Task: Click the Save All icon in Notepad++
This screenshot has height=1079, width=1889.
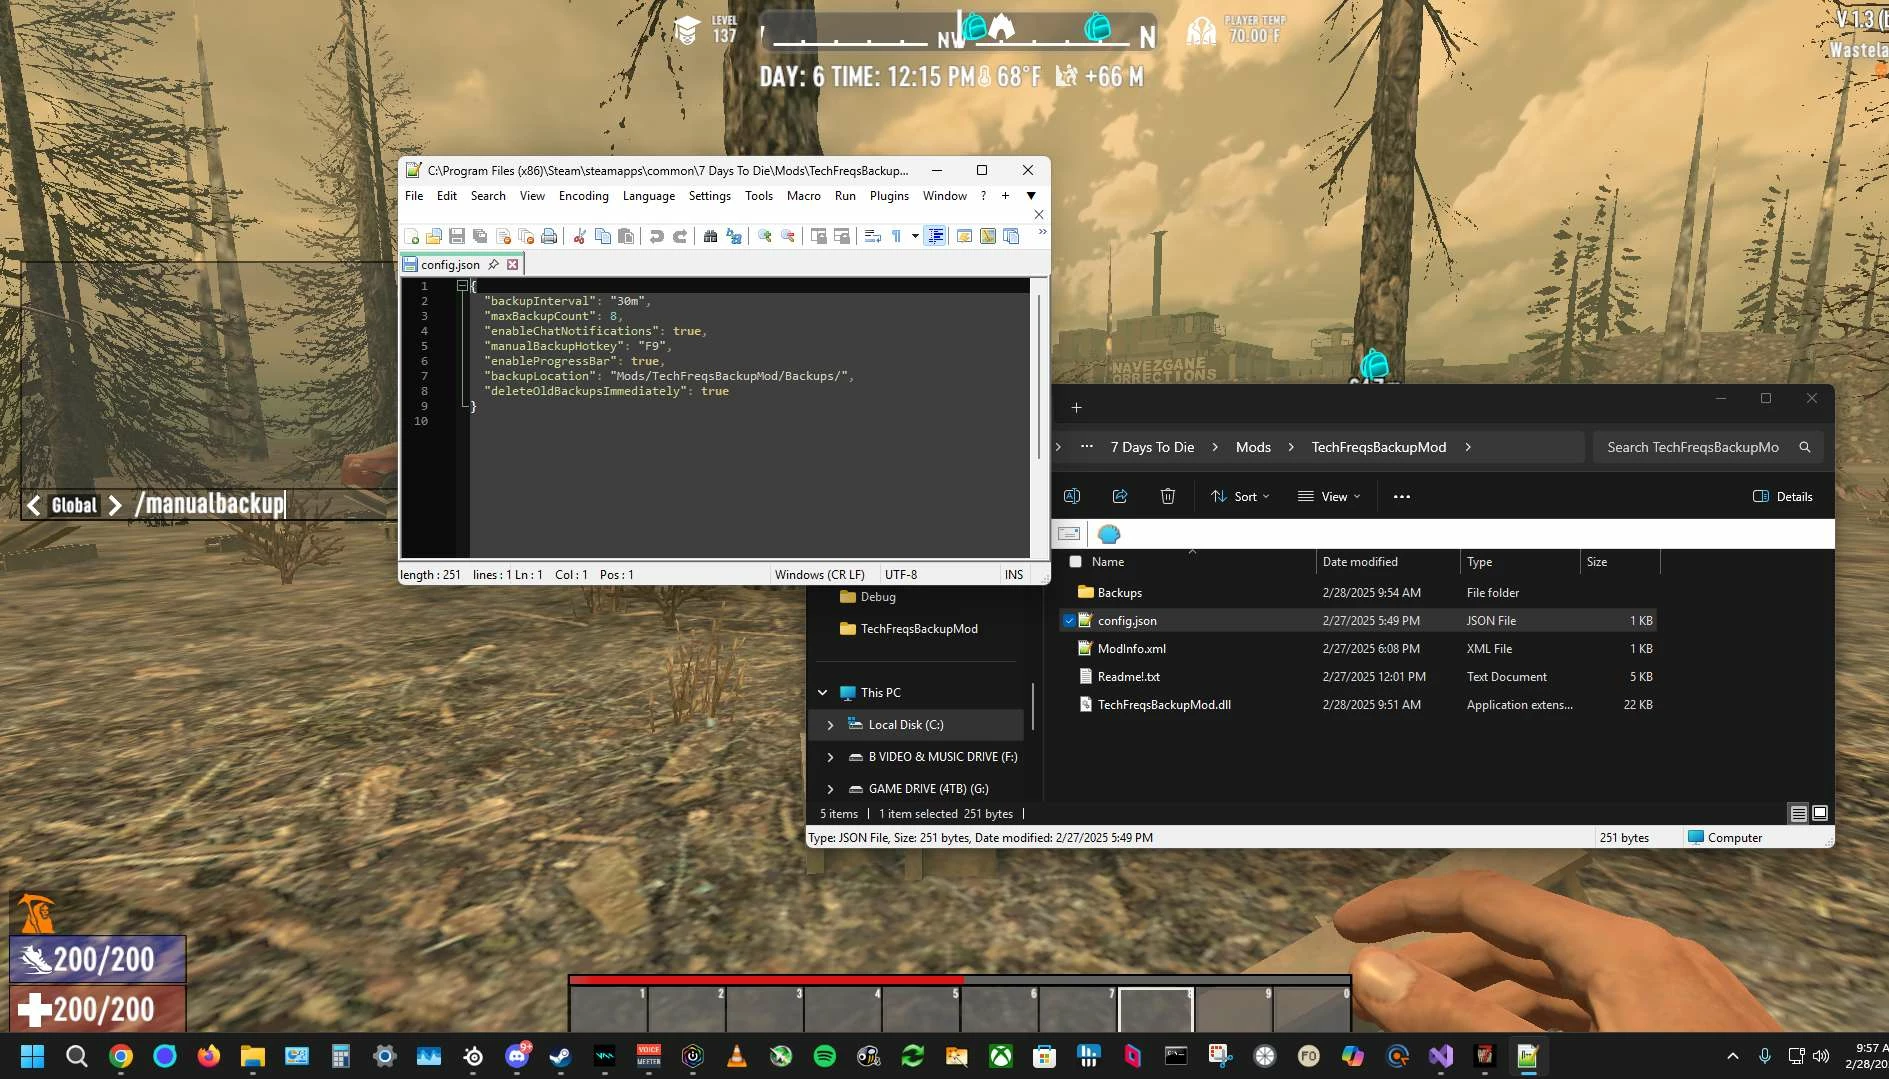Action: (480, 236)
